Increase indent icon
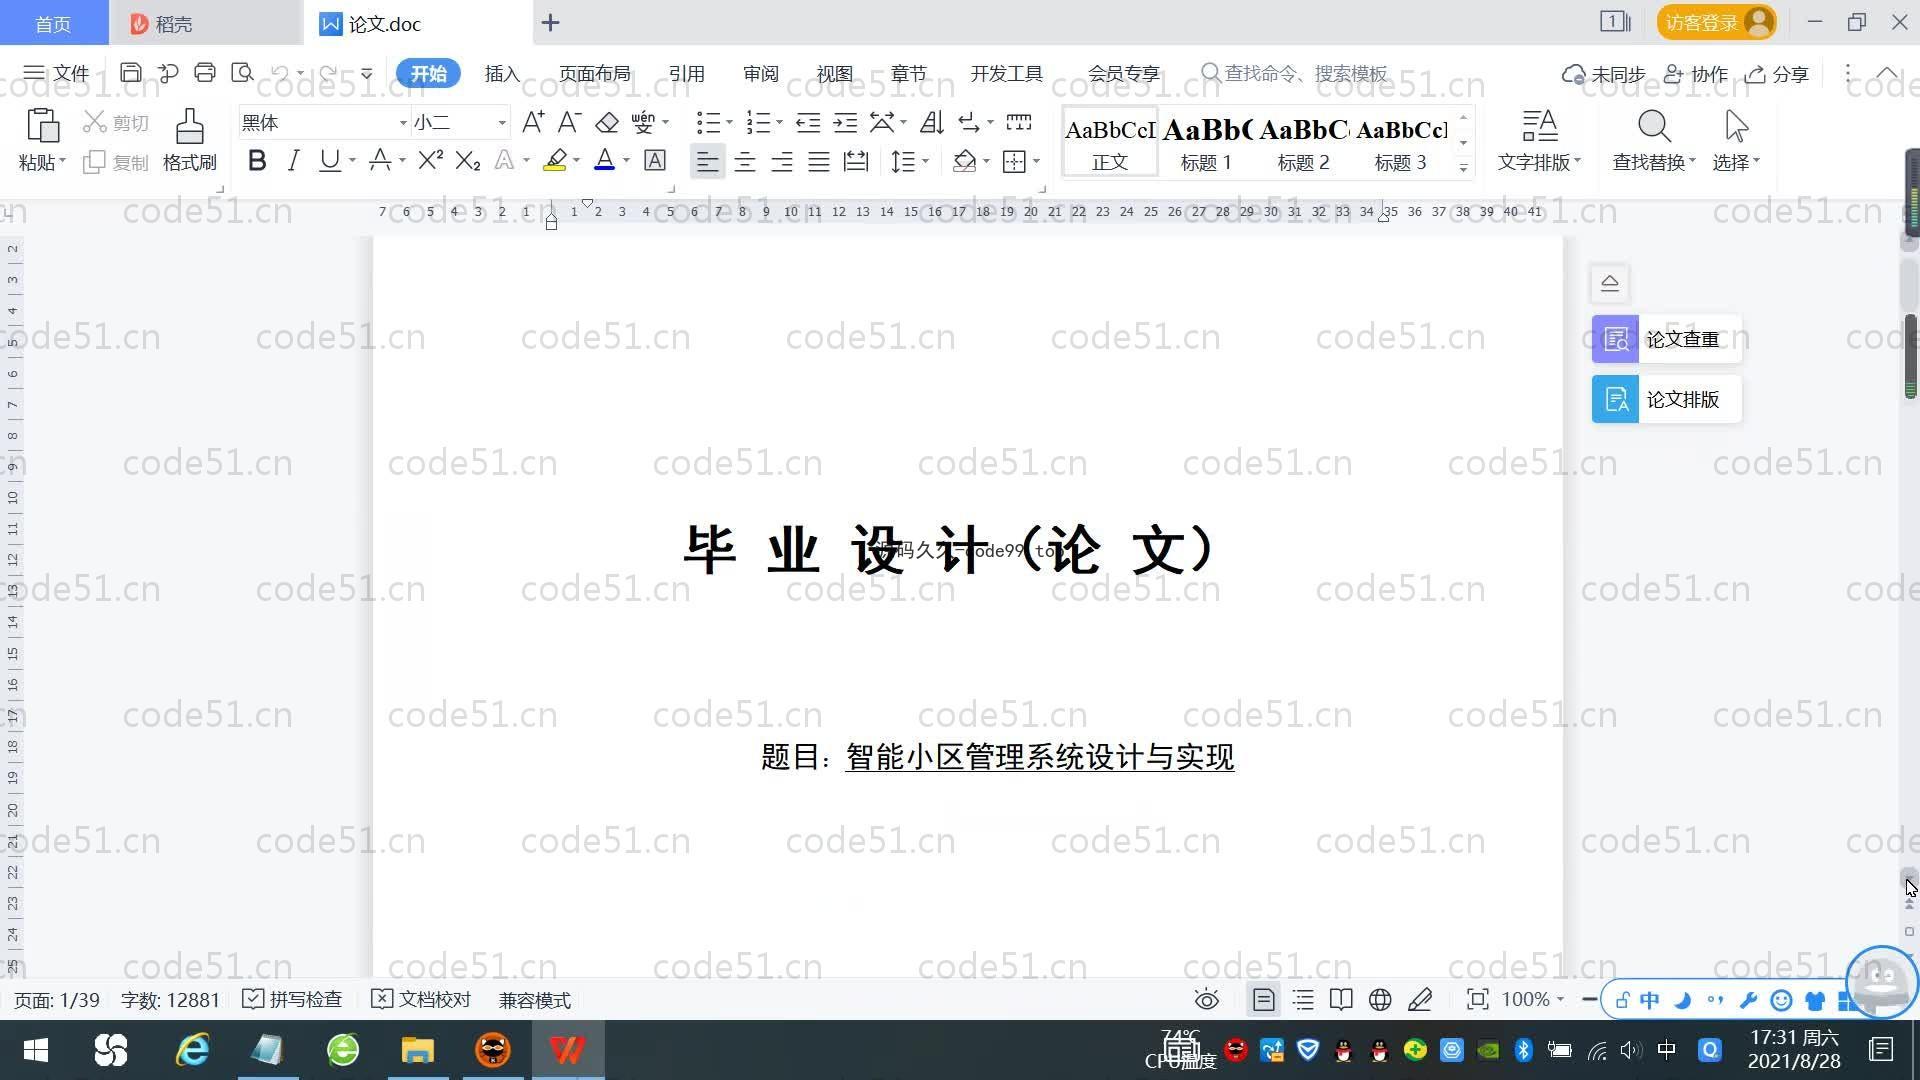Viewport: 1920px width, 1080px height. coord(845,122)
